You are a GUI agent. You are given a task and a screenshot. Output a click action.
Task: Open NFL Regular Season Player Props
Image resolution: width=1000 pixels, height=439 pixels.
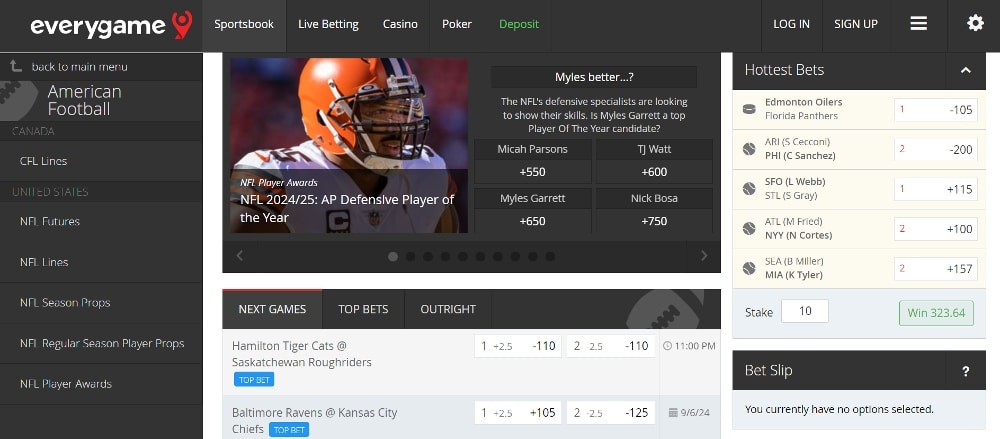pos(101,343)
